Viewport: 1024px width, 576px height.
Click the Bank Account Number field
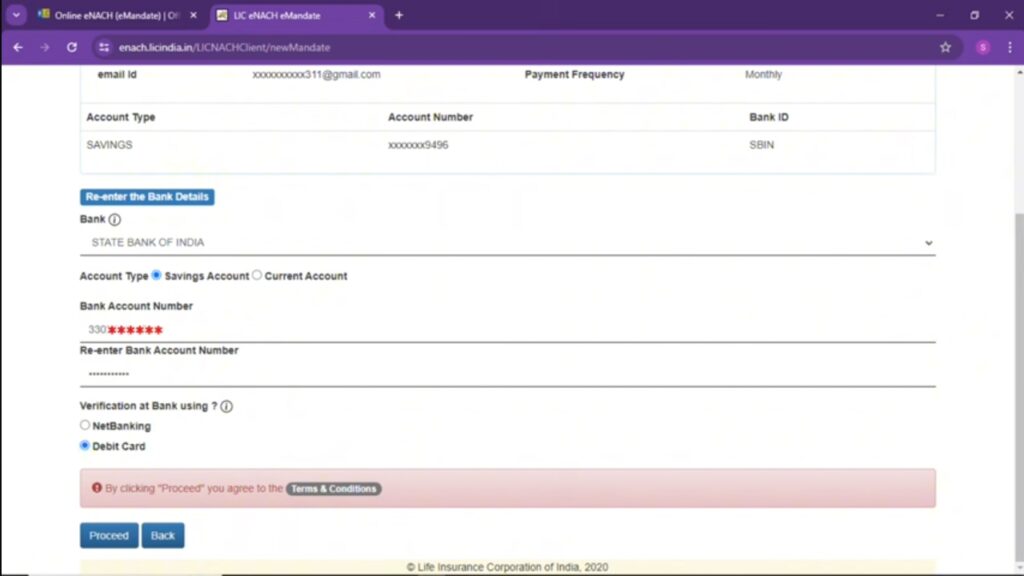[507, 330]
